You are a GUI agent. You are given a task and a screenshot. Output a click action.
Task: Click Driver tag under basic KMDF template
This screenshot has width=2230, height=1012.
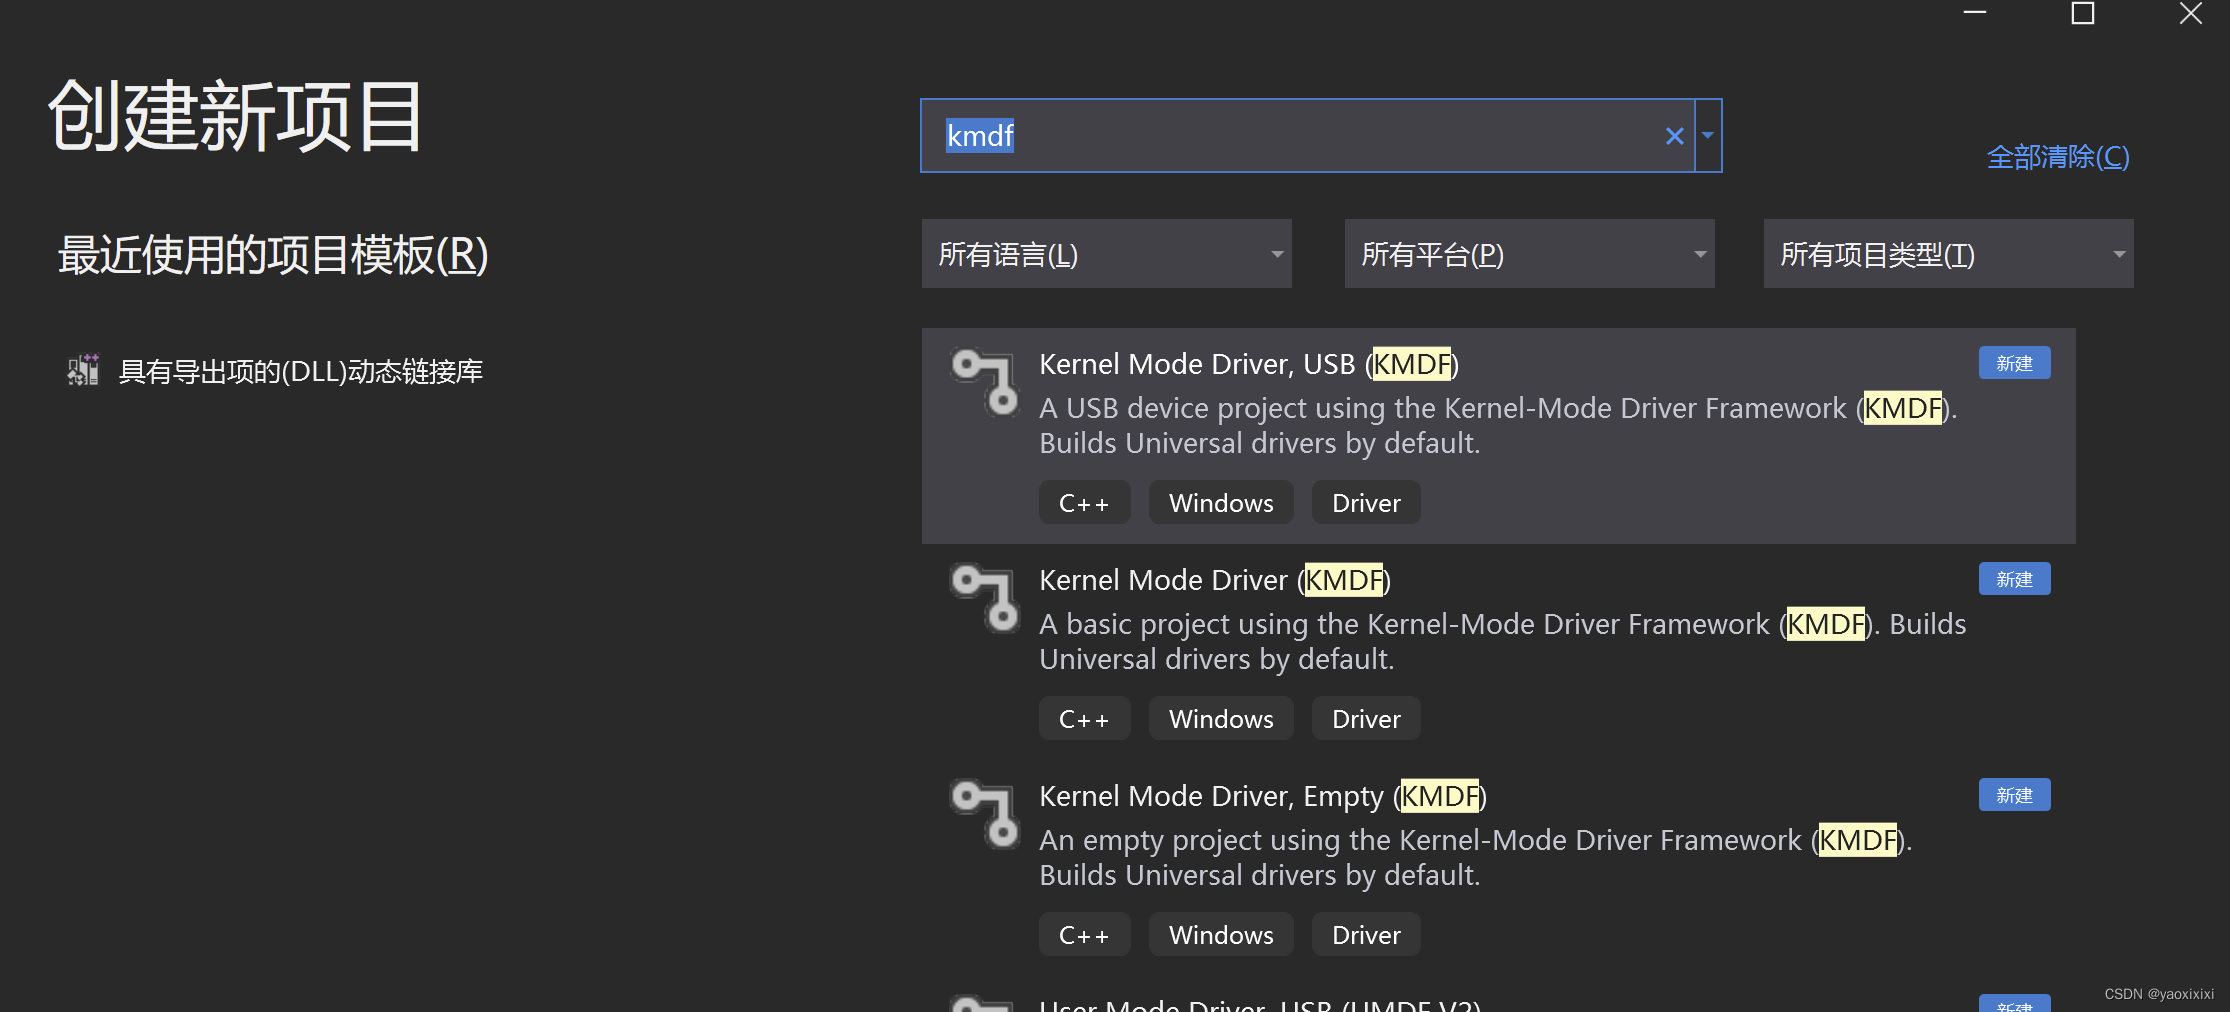click(1366, 718)
